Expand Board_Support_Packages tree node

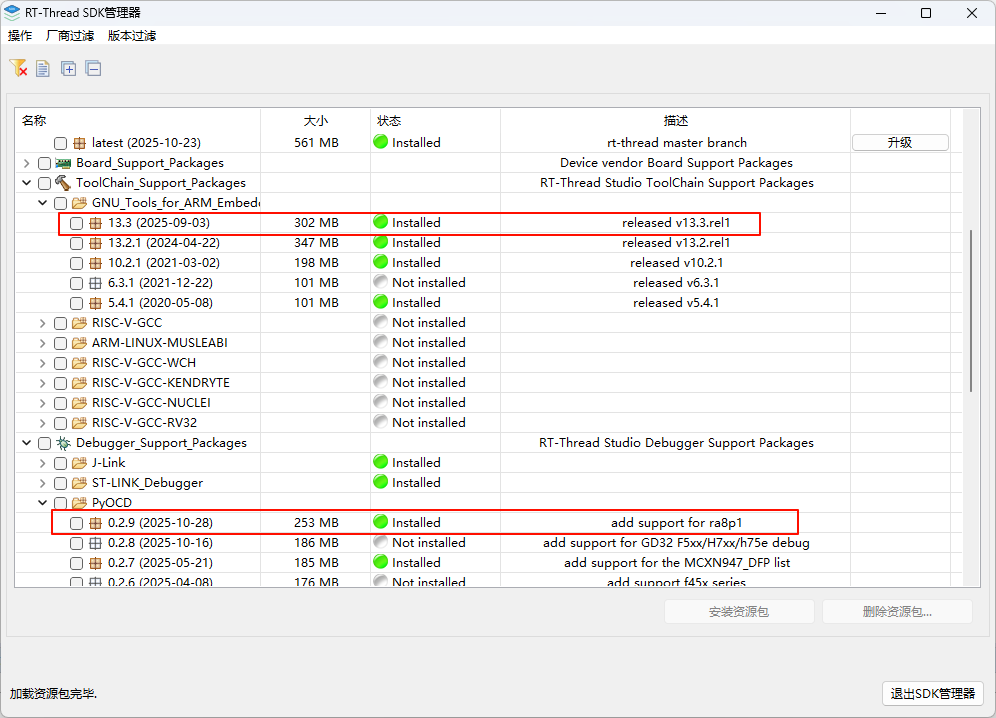pyautogui.click(x=26, y=163)
